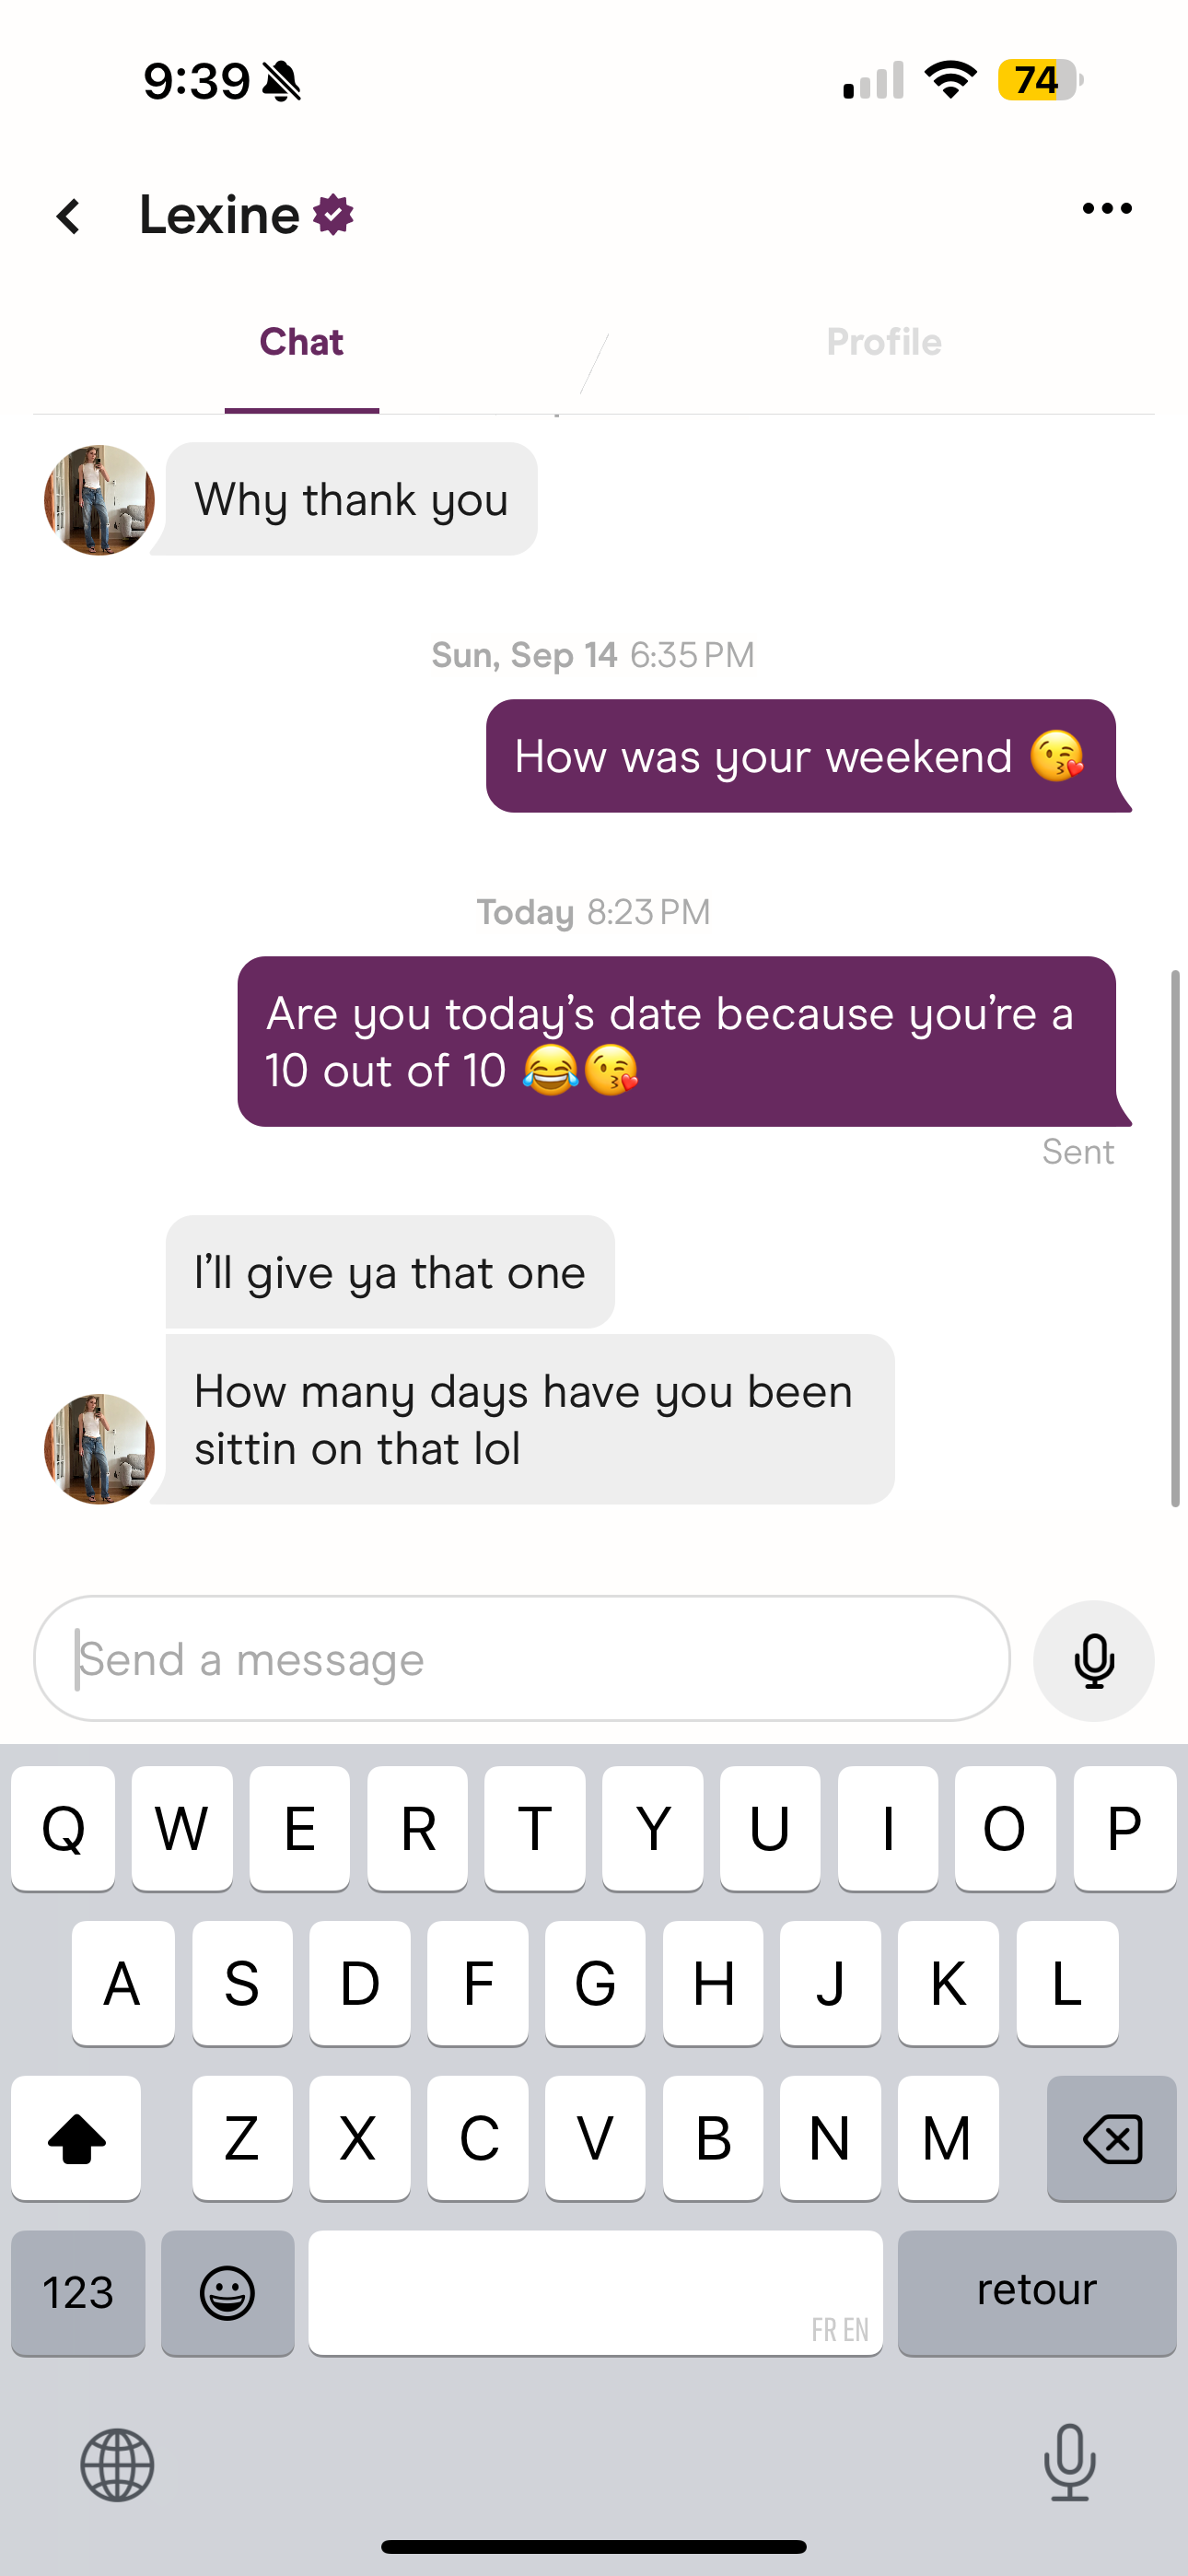Tap the "10 out of 10" sent message bubble
1188x2576 pixels.
[x=677, y=1041]
